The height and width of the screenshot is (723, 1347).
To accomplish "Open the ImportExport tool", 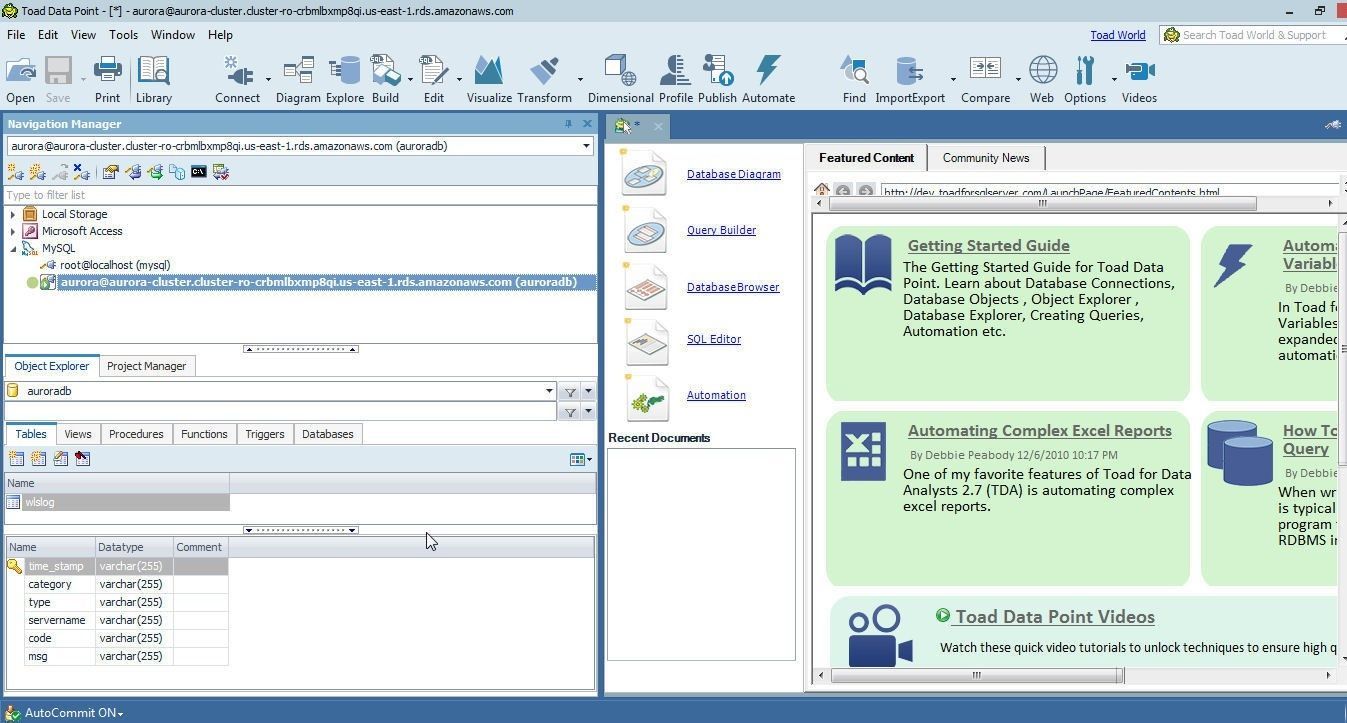I will point(910,80).
